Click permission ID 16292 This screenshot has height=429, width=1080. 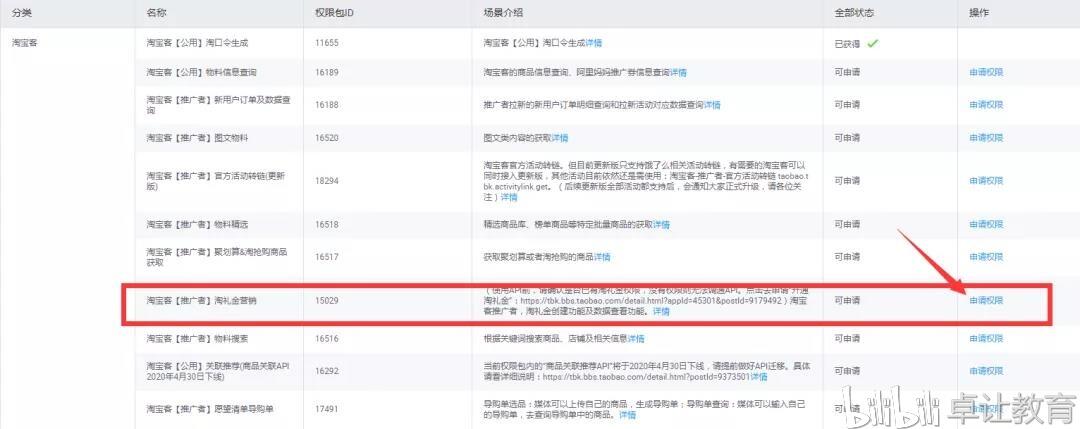pos(326,371)
